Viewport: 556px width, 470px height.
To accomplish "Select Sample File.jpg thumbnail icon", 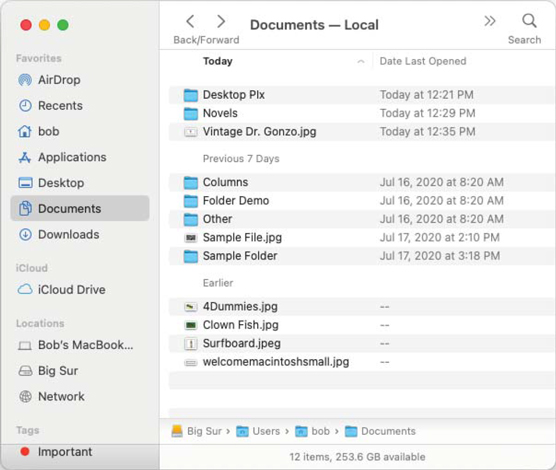I will tap(191, 238).
